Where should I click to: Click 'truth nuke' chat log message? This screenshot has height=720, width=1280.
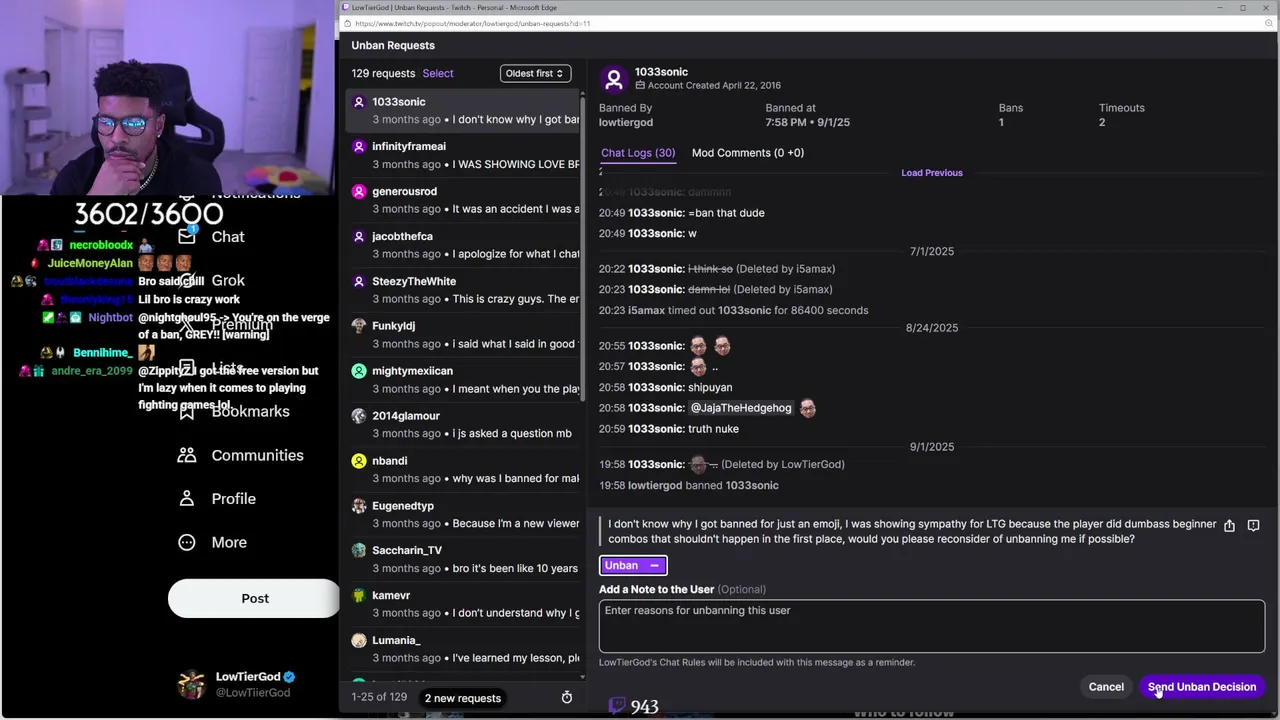(x=713, y=429)
